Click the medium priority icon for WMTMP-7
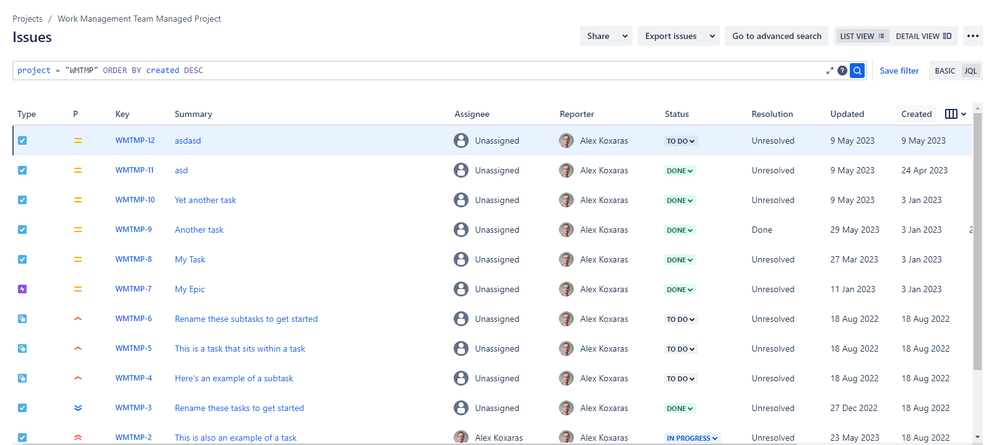 coord(78,289)
